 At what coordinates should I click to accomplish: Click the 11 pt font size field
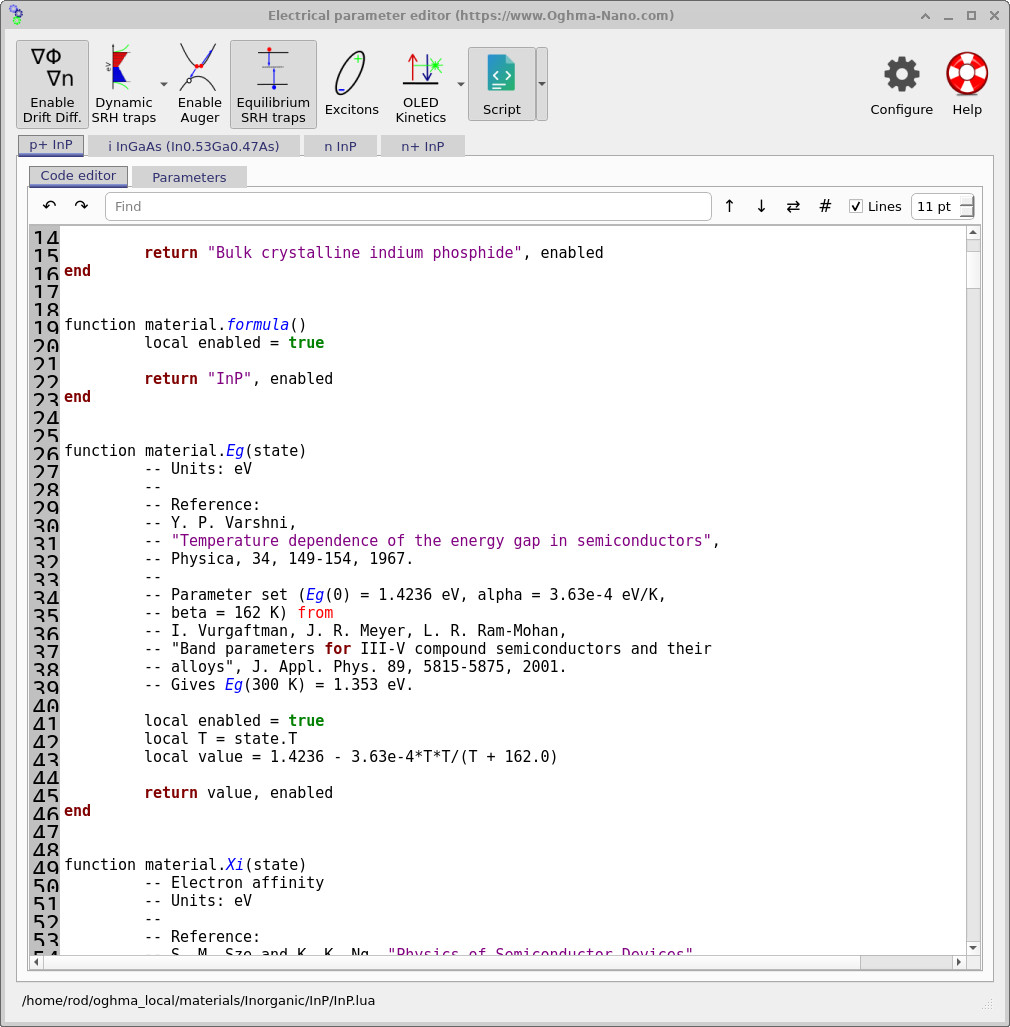coord(935,206)
